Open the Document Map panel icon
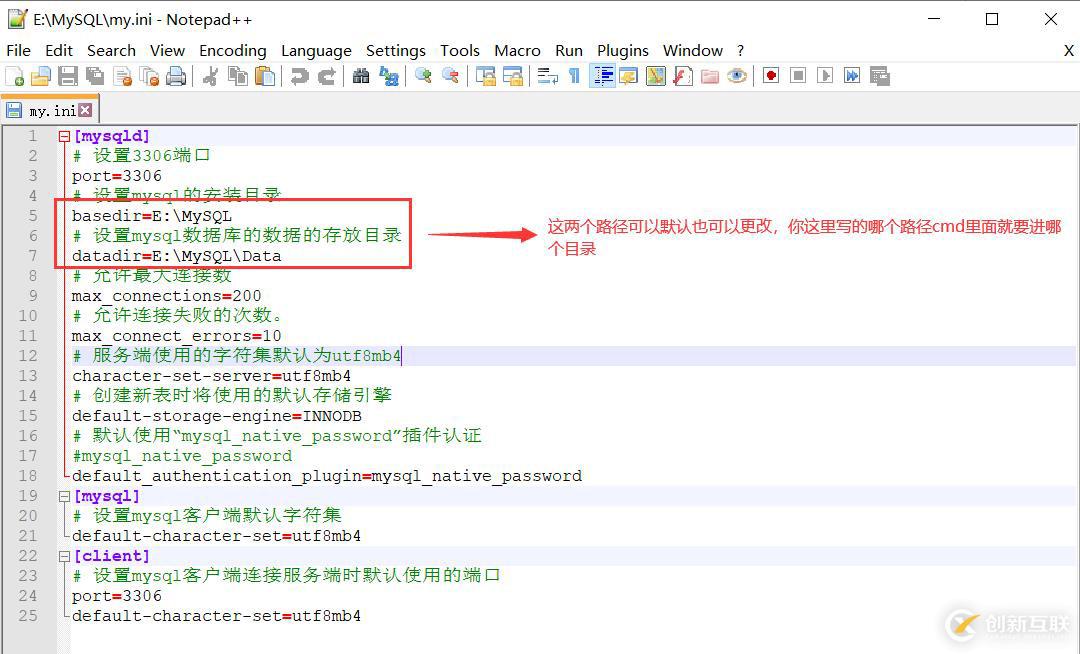The width and height of the screenshot is (1080, 654). (x=656, y=76)
